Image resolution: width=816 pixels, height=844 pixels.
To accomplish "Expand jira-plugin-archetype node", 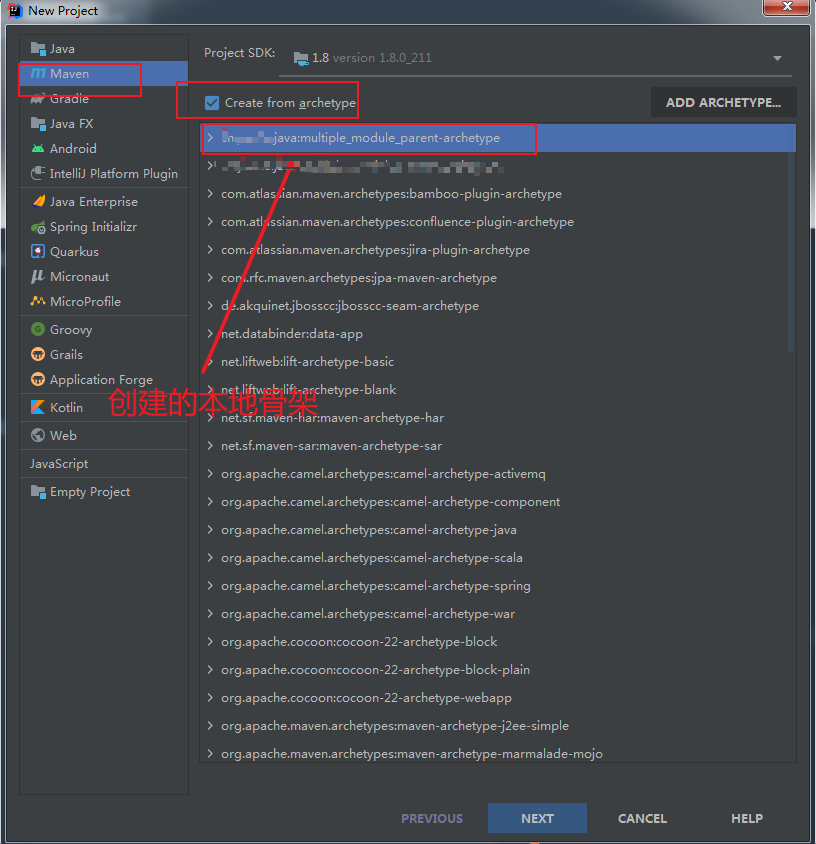I will [x=210, y=250].
